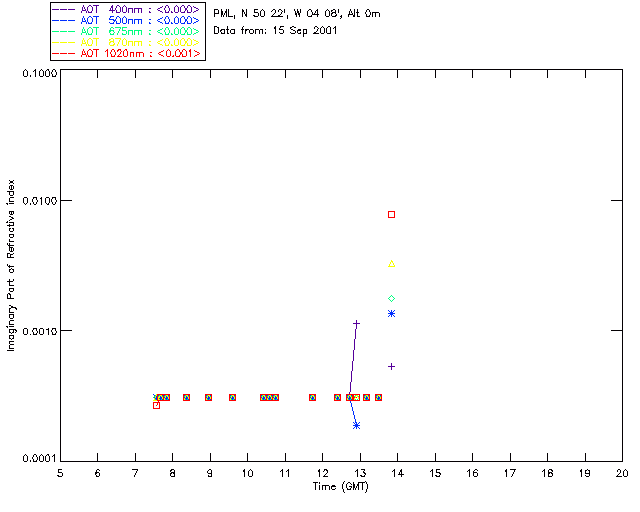This screenshot has height=512, width=640.
Task: Select the PML station location text
Action: (297, 13)
